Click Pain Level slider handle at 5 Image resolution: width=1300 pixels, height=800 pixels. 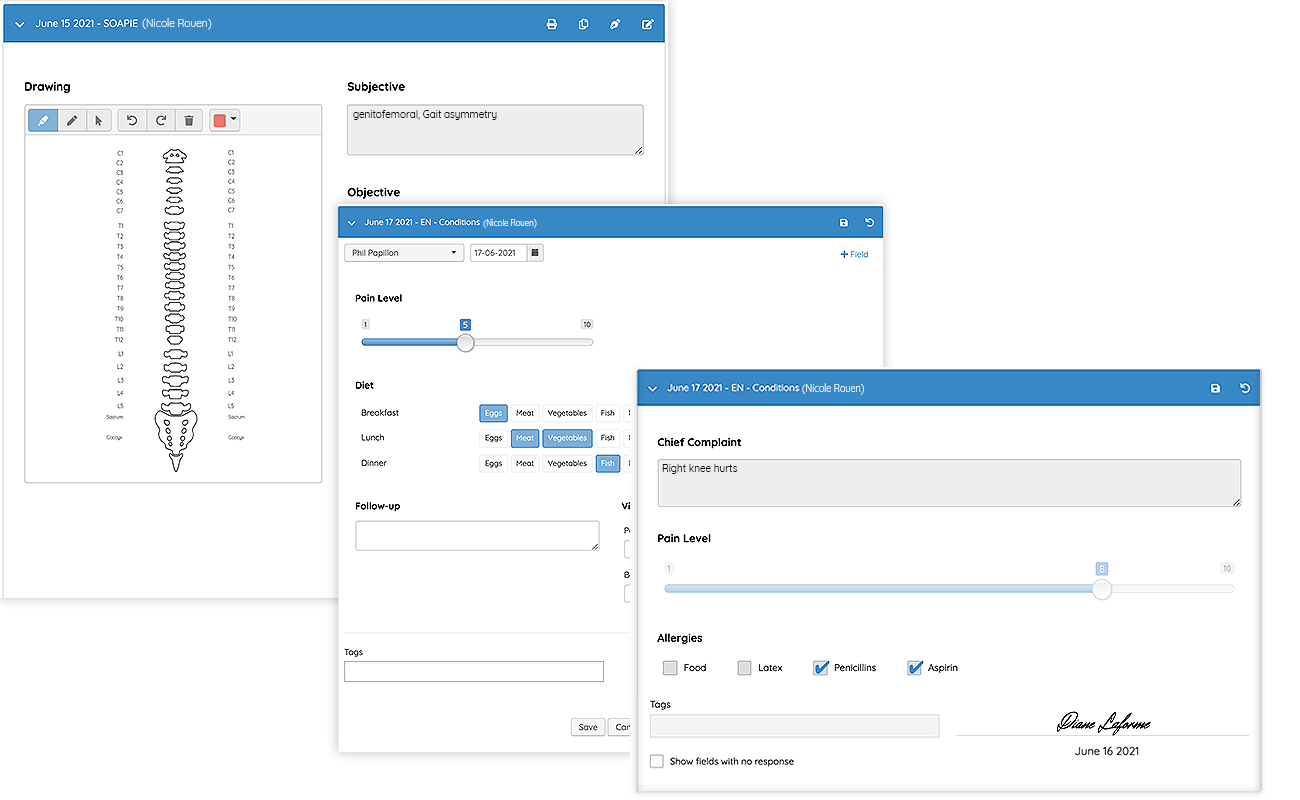465,342
